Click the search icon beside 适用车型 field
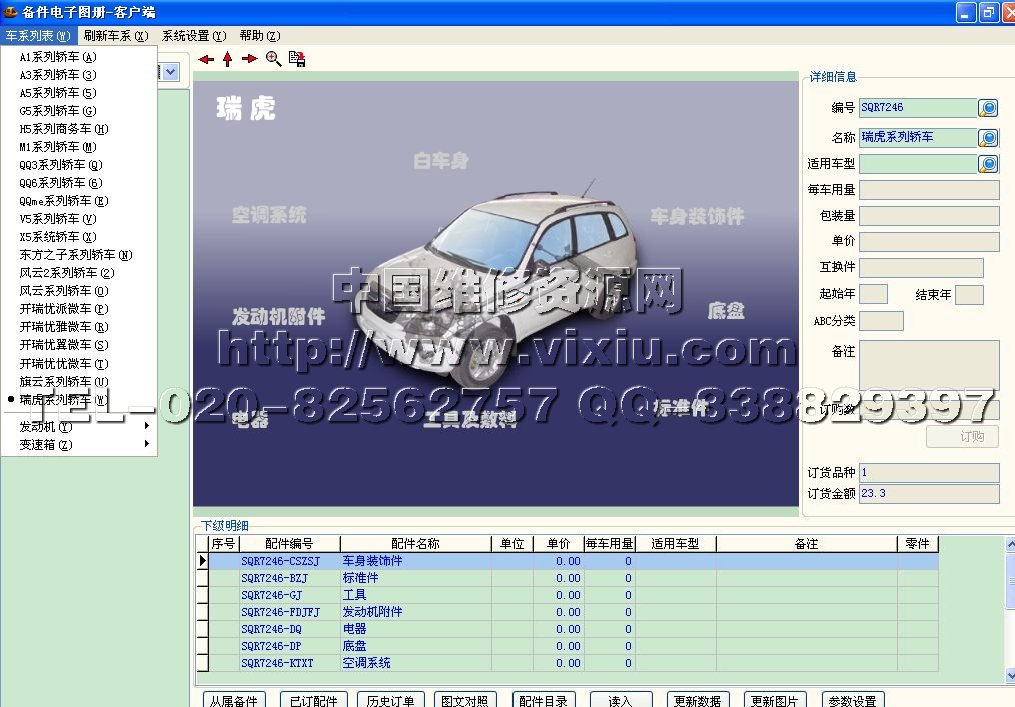This screenshot has width=1015, height=707. pyautogui.click(x=988, y=164)
